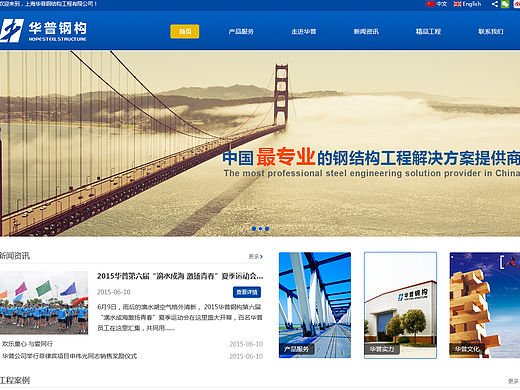This screenshot has height=390, width=520.
Task: Open the 走进华普 menu item
Action: (x=304, y=31)
